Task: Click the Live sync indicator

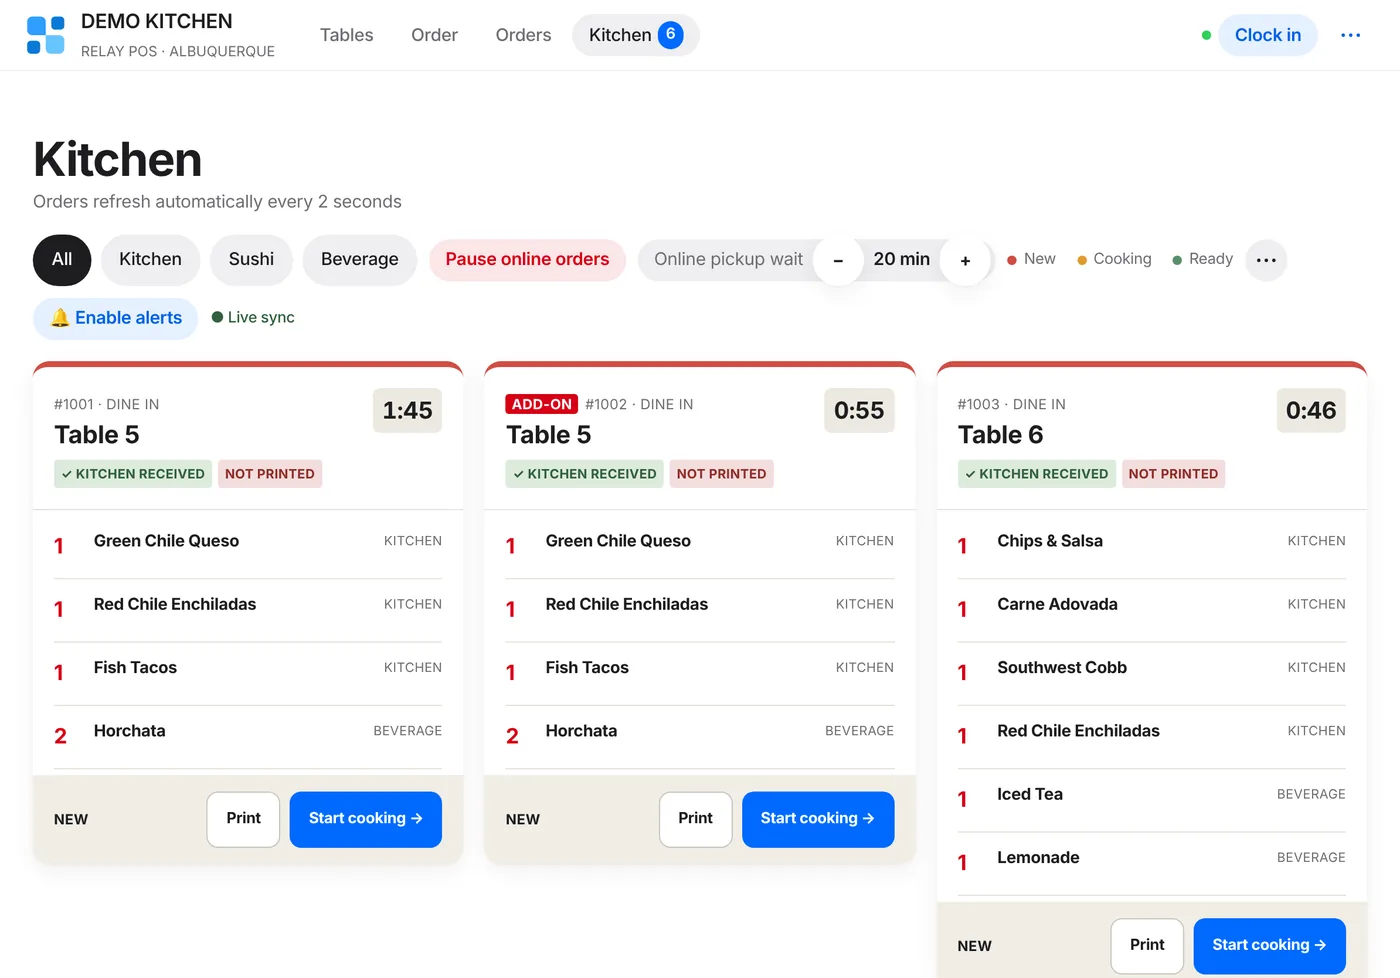Action: pyautogui.click(x=253, y=317)
